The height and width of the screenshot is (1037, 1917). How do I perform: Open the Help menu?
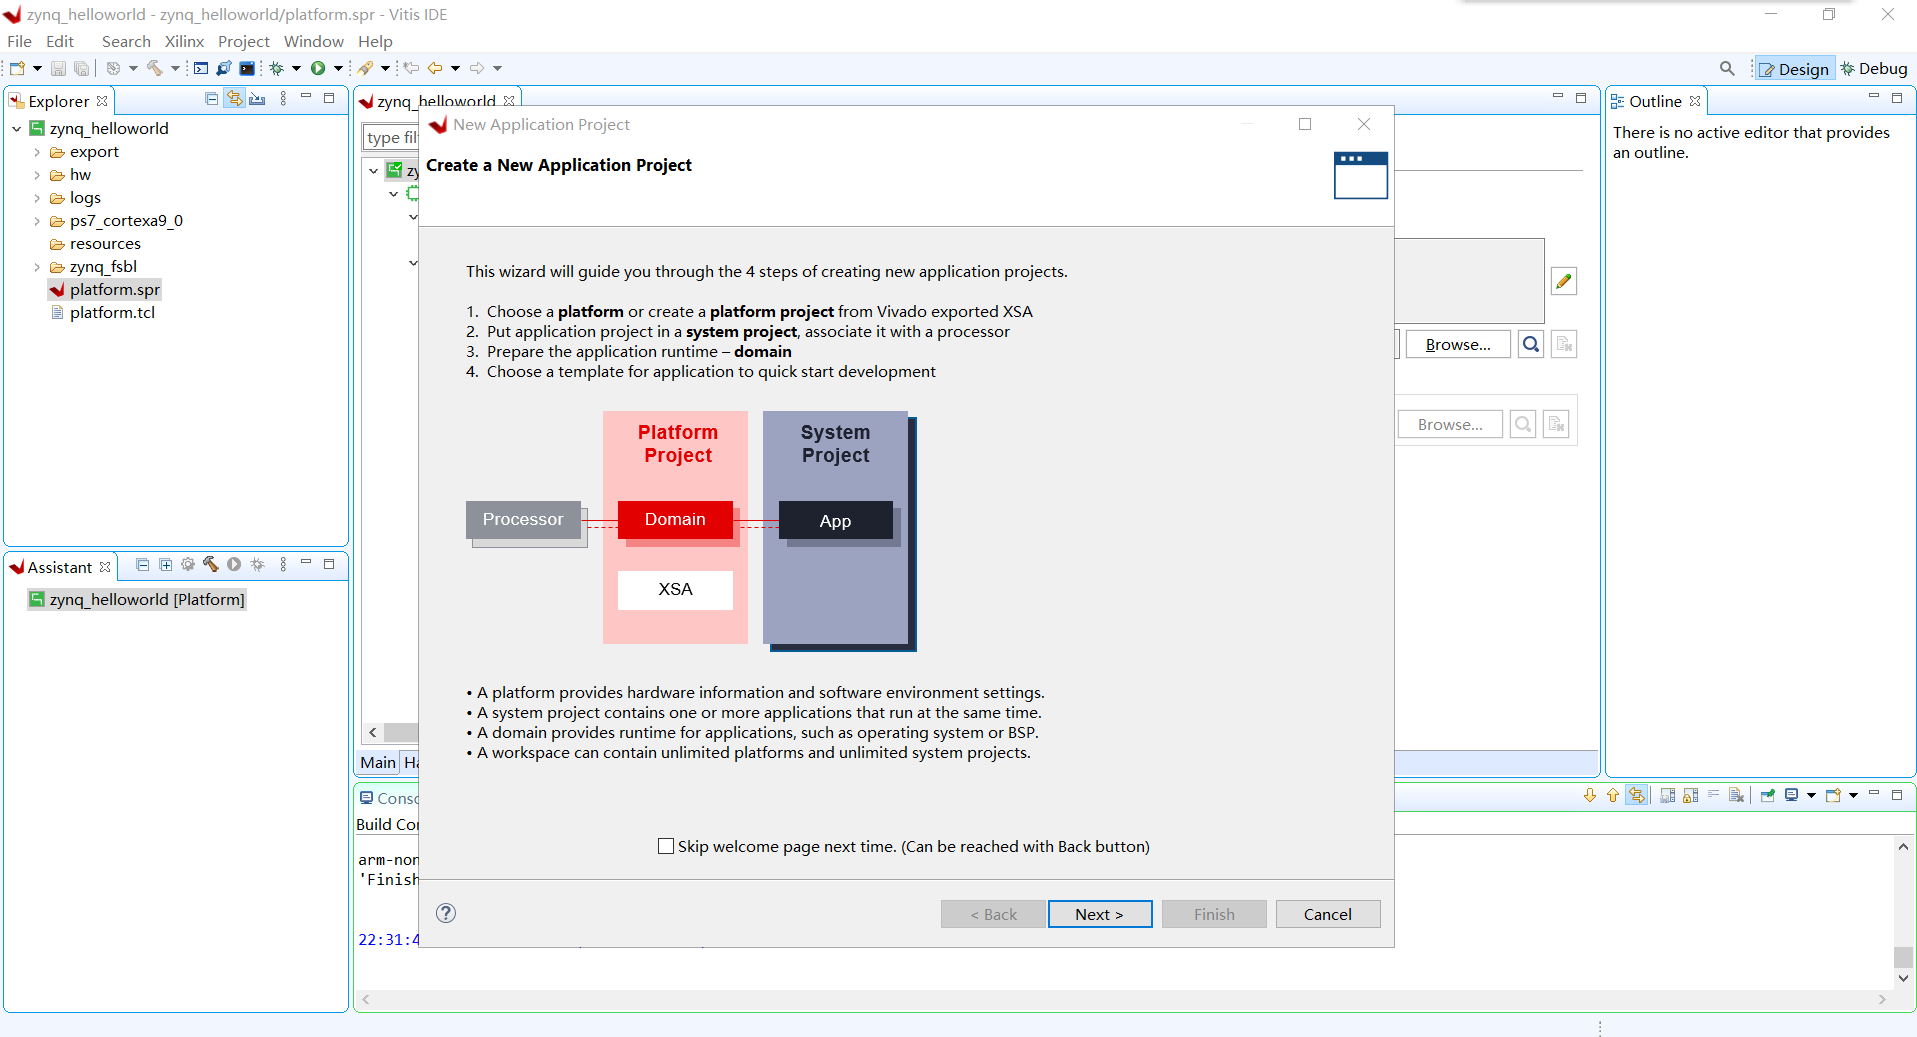click(375, 41)
